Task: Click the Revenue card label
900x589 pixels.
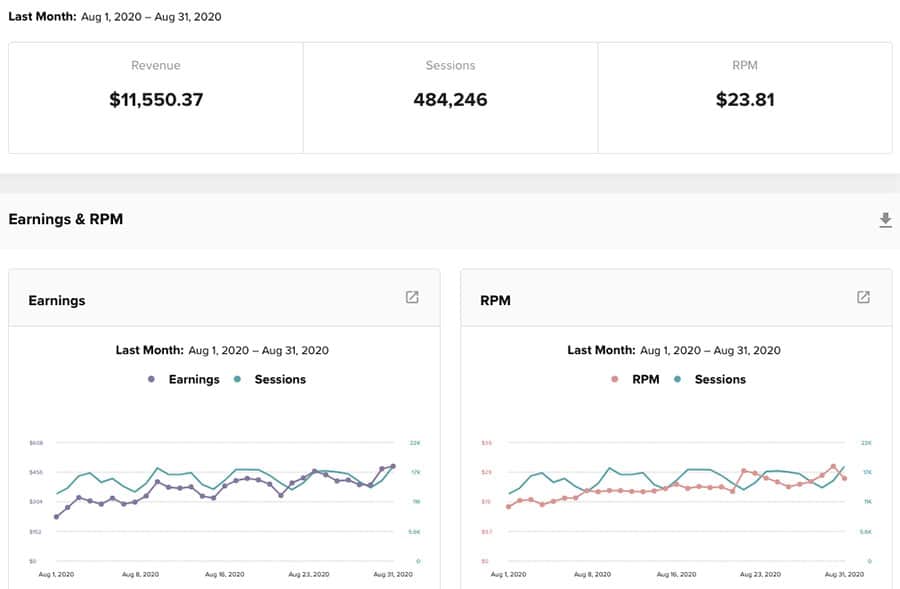Action: (156, 65)
